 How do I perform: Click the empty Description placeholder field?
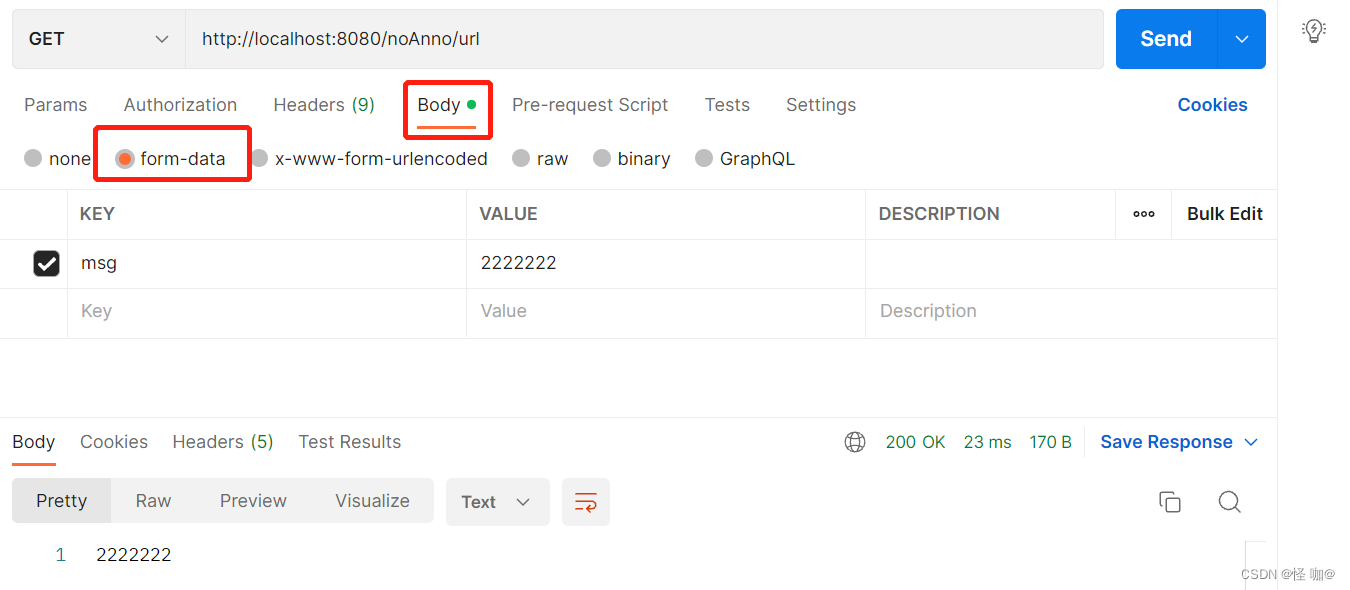[x=1071, y=312]
